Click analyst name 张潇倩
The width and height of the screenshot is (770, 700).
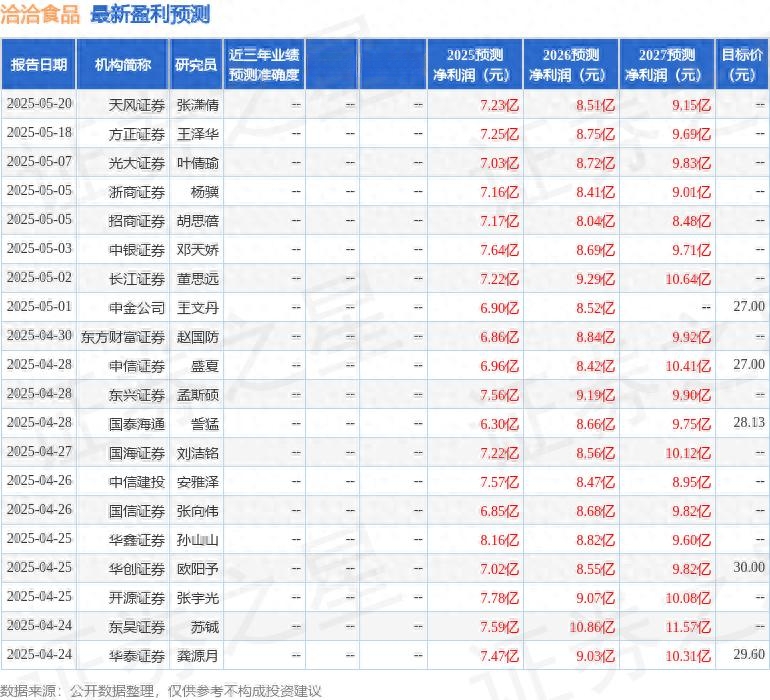[x=197, y=105]
